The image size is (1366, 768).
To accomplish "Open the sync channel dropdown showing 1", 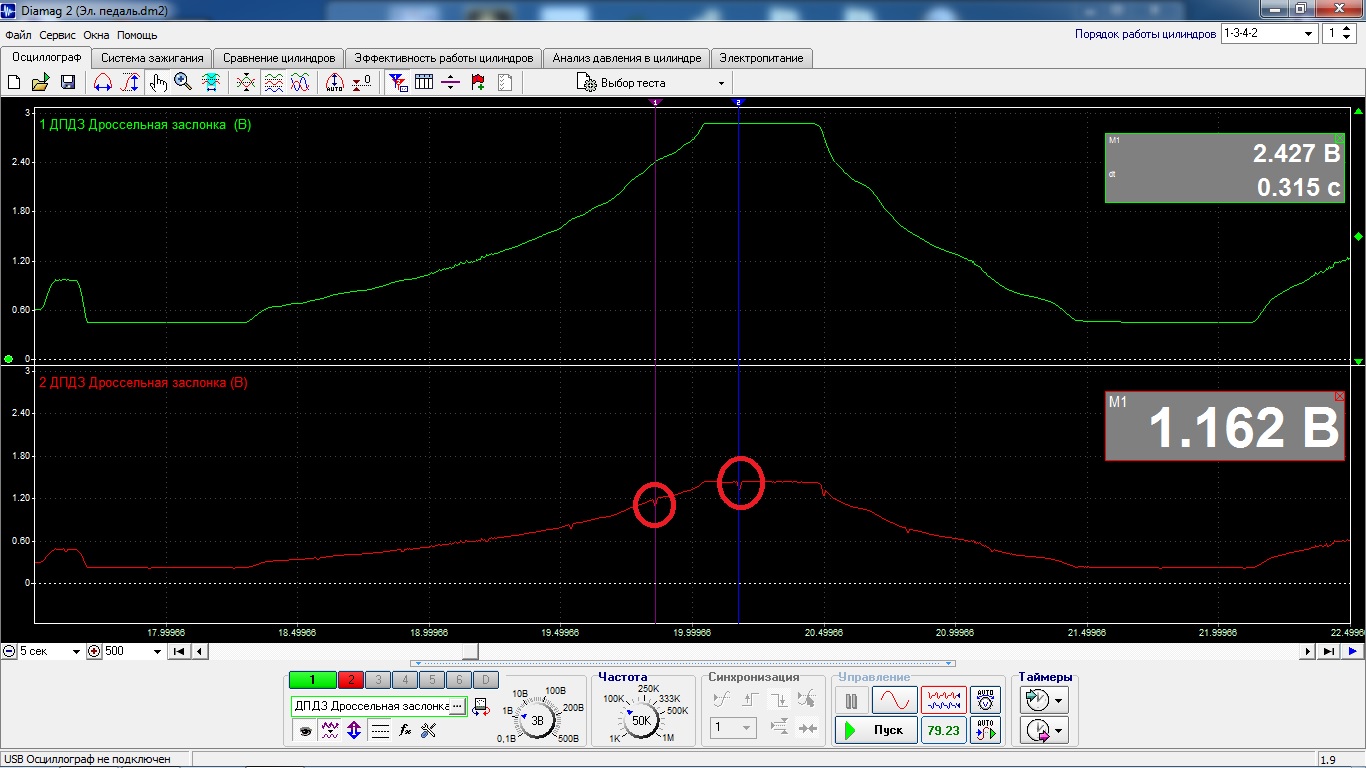I will click(733, 728).
